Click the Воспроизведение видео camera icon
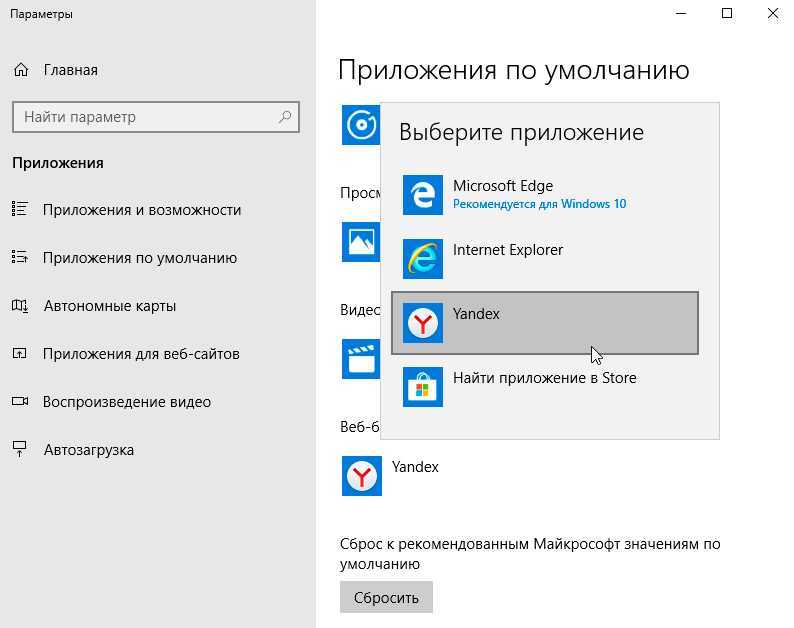This screenshot has width=794, height=628. (20, 401)
